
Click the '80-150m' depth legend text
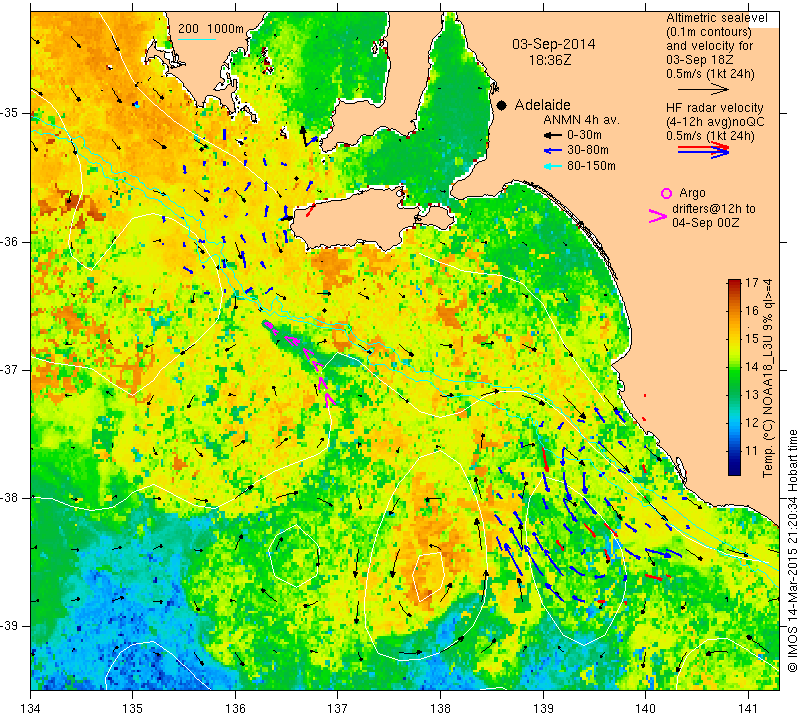click(x=591, y=166)
